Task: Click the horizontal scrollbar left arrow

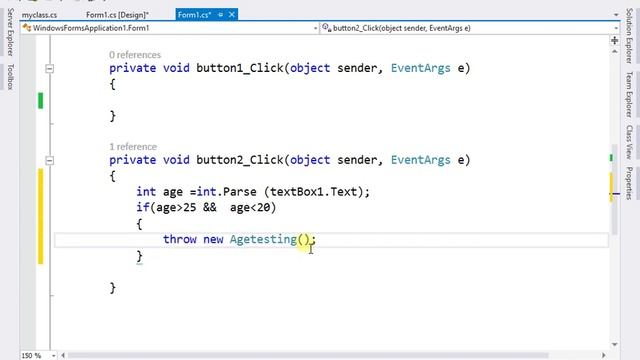Action: [63, 356]
